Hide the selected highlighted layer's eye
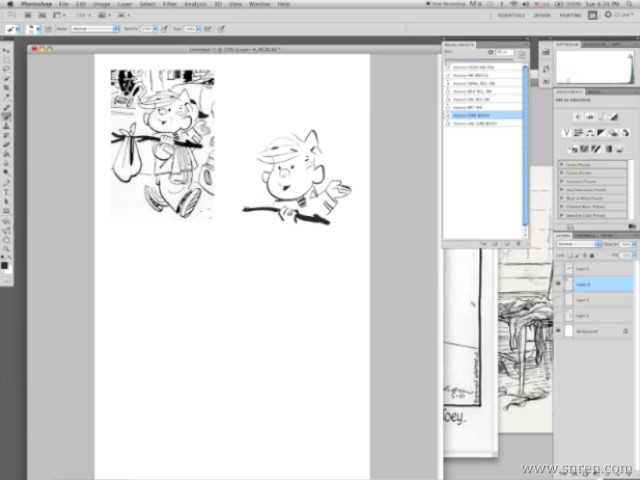This screenshot has width=640, height=480. (x=558, y=284)
